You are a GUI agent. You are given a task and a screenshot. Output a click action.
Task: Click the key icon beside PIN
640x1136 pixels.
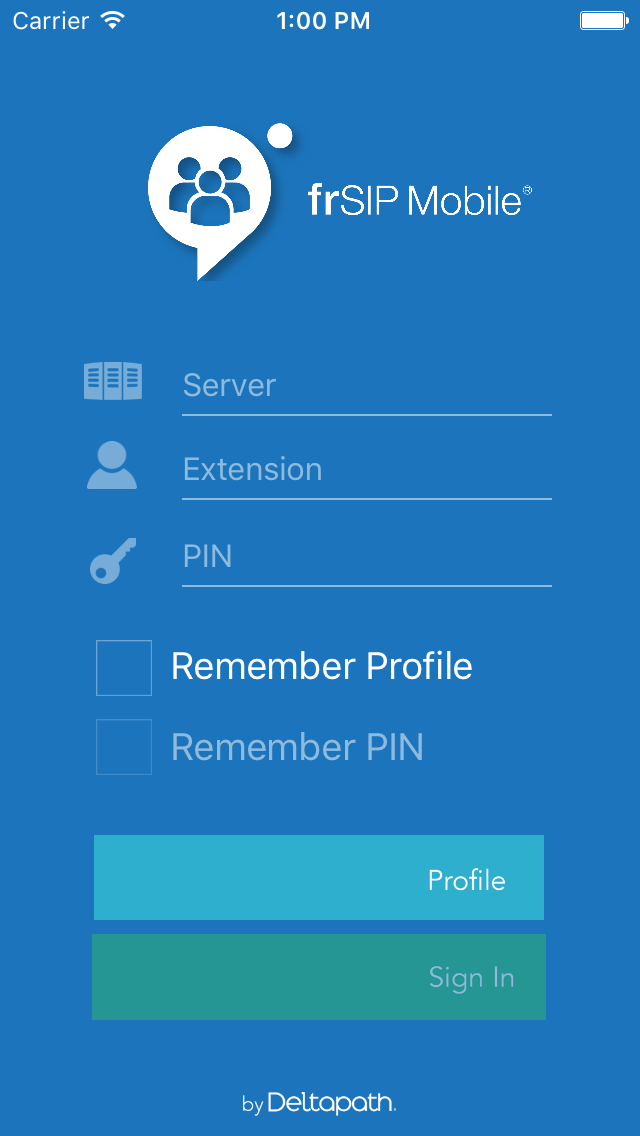click(113, 560)
